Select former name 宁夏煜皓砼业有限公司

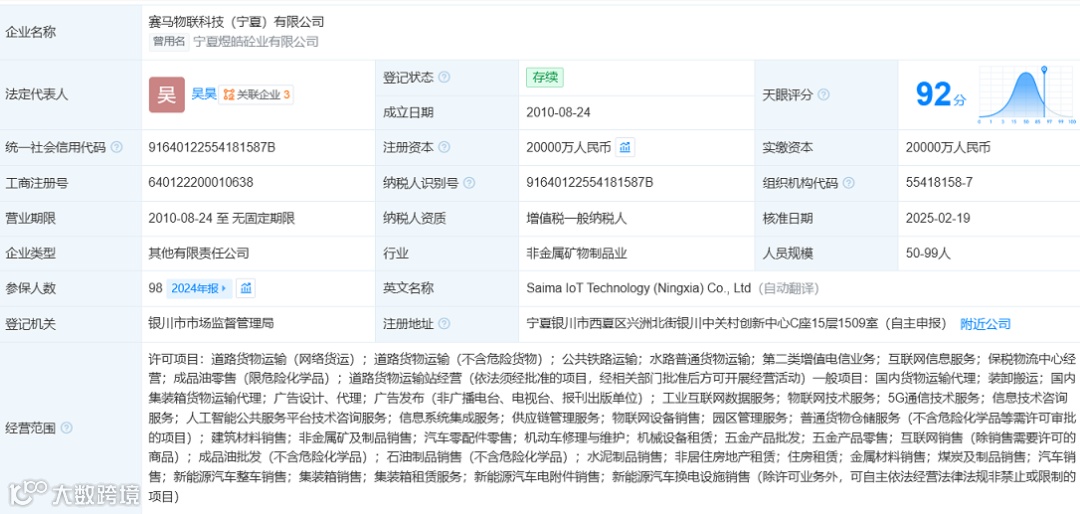pos(256,41)
